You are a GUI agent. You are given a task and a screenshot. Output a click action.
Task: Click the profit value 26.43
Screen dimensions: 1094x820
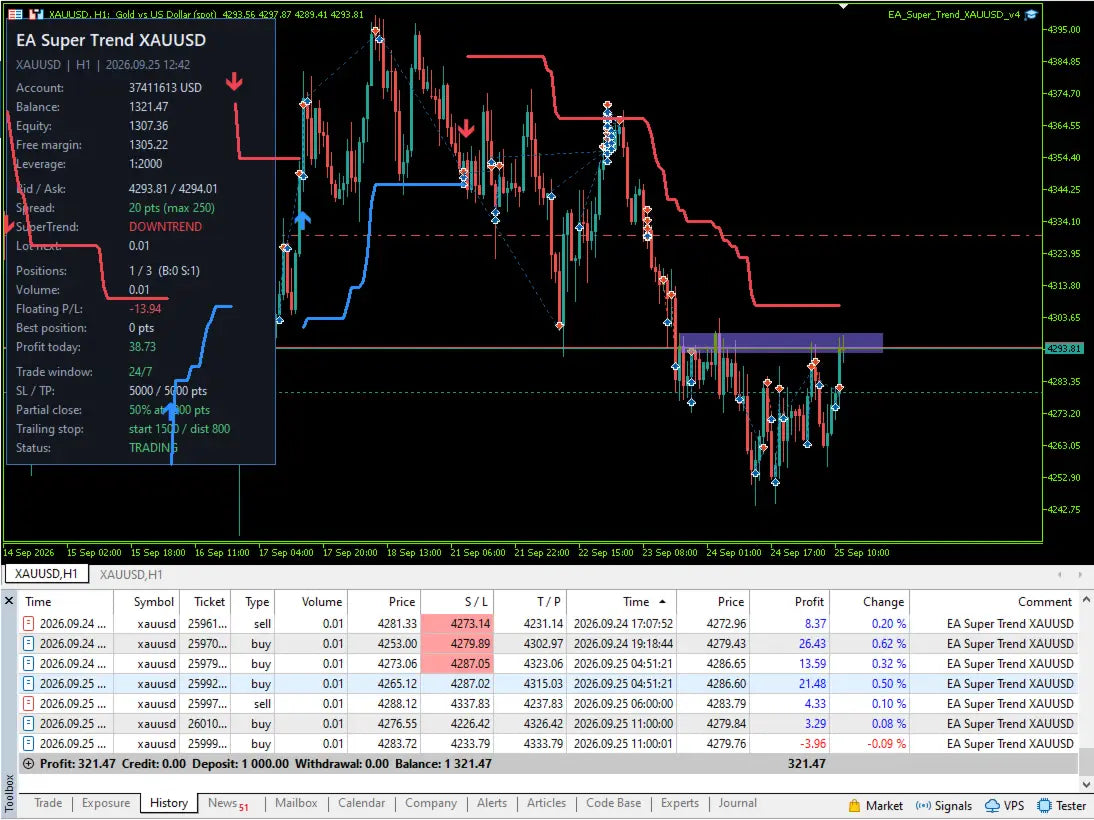812,643
